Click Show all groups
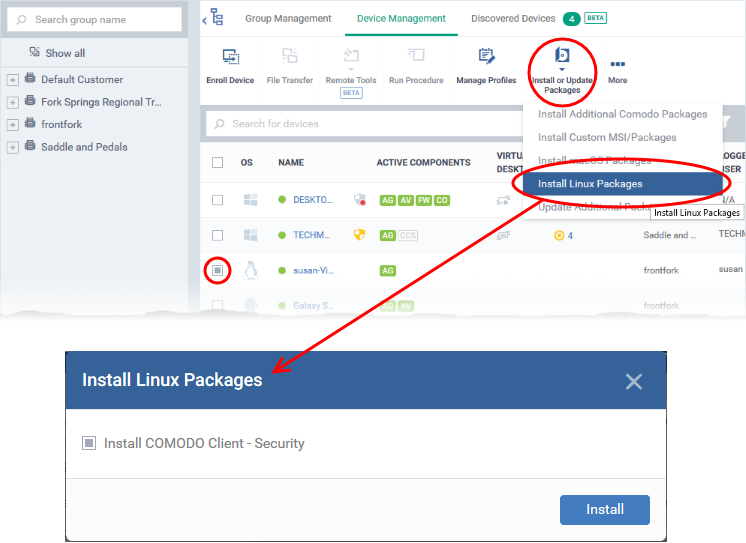Screen dimensions: 746x543 [x=65, y=53]
